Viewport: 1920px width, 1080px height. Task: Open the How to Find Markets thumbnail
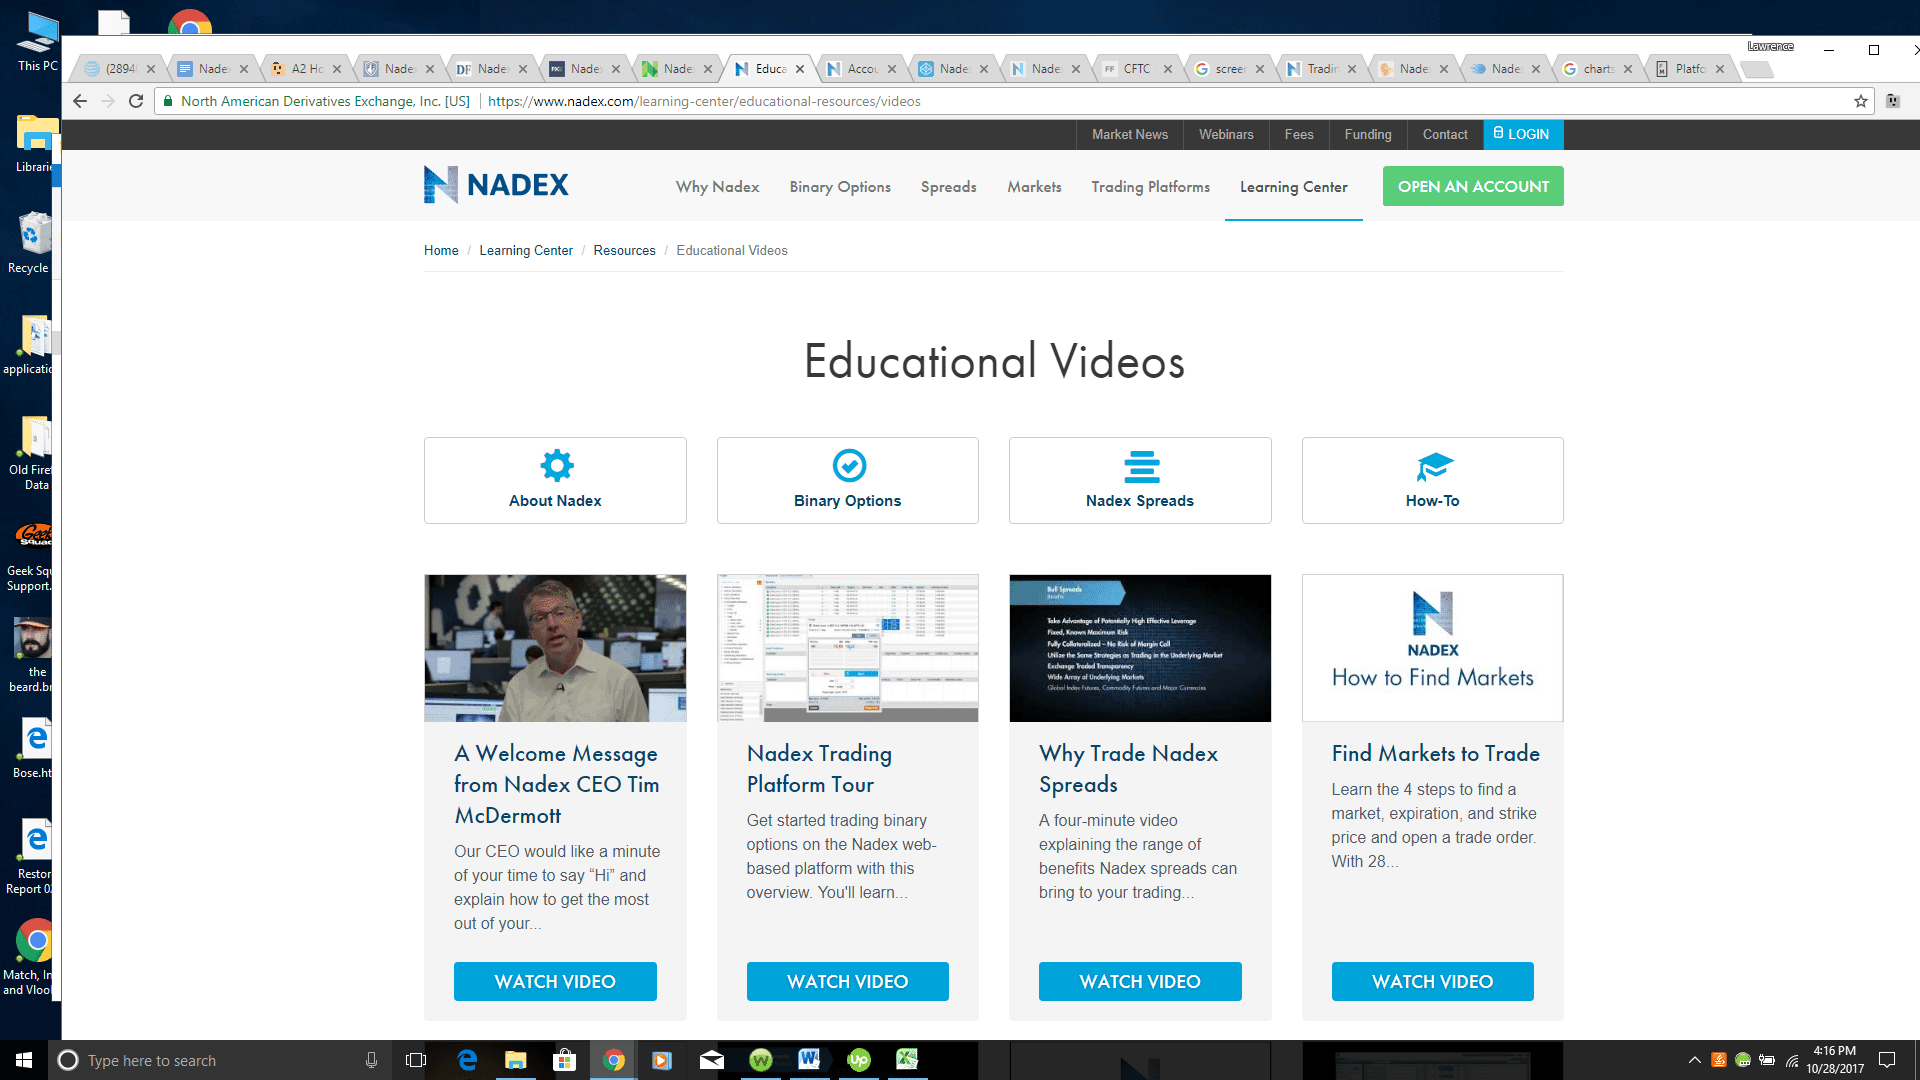point(1433,648)
